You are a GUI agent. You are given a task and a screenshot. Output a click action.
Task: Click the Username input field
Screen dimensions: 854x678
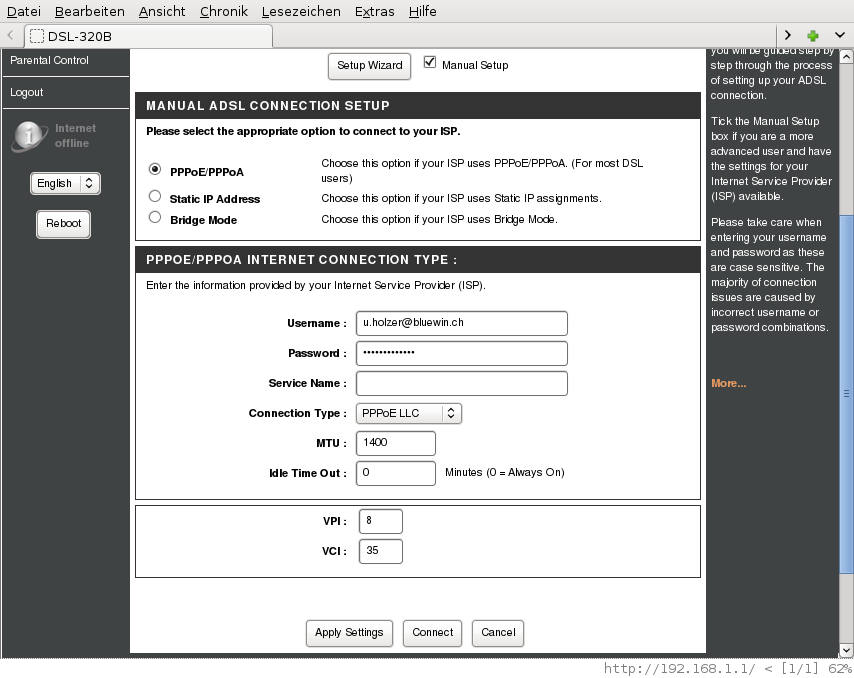pyautogui.click(x=462, y=323)
